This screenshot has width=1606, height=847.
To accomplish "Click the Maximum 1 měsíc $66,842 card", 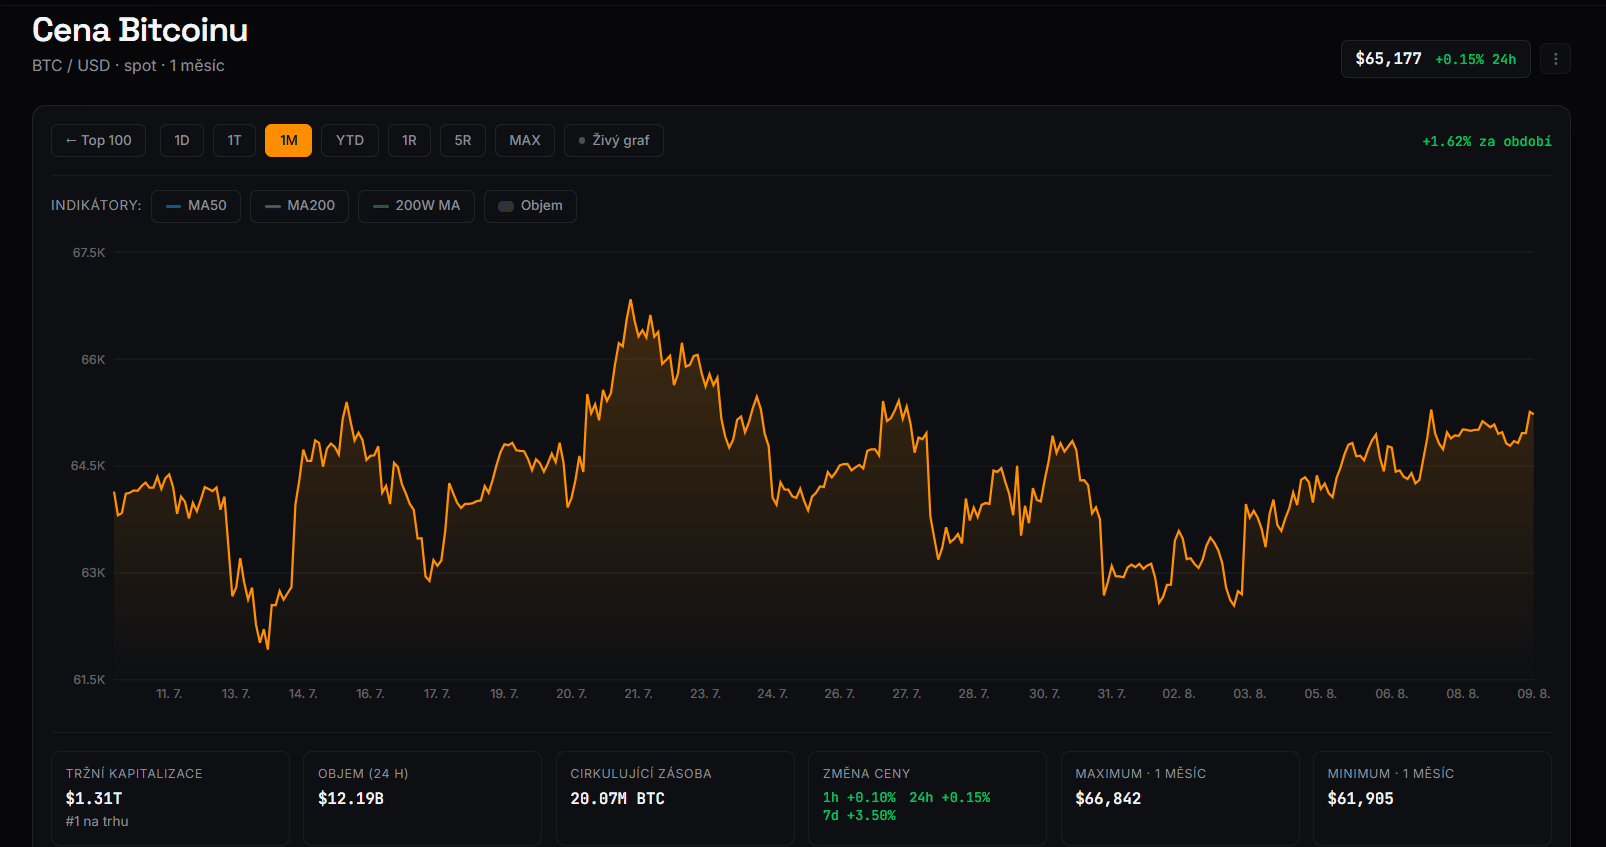I will point(1180,798).
